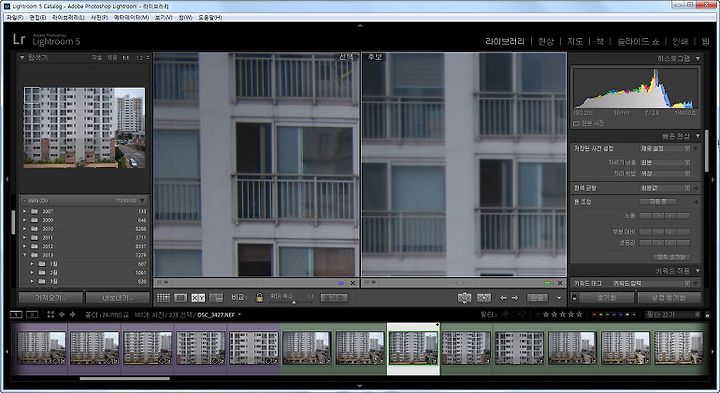The height and width of the screenshot is (393, 720).
Task: Hide the top module panel arrow
Action: tap(360, 26)
